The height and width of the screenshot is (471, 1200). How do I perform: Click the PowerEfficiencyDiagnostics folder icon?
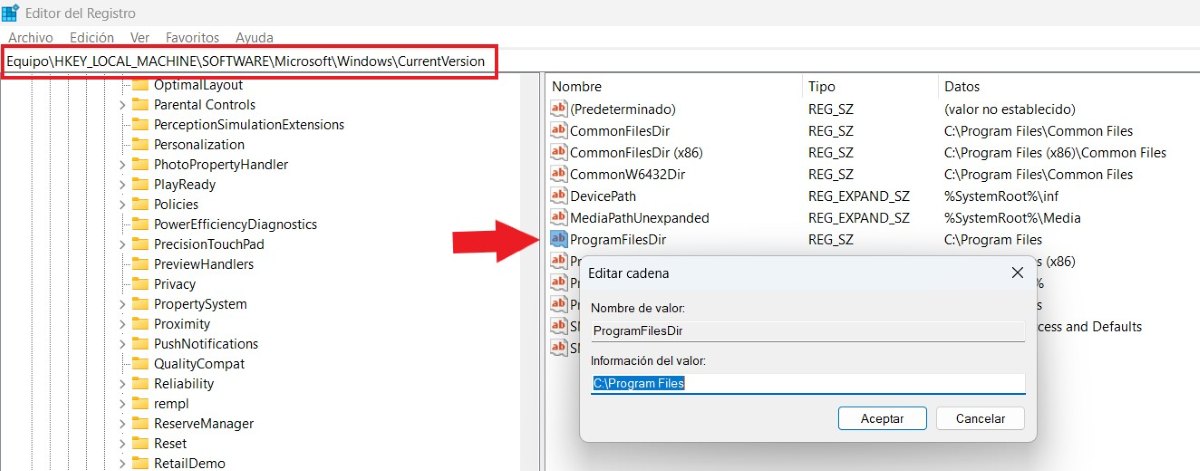(x=140, y=225)
